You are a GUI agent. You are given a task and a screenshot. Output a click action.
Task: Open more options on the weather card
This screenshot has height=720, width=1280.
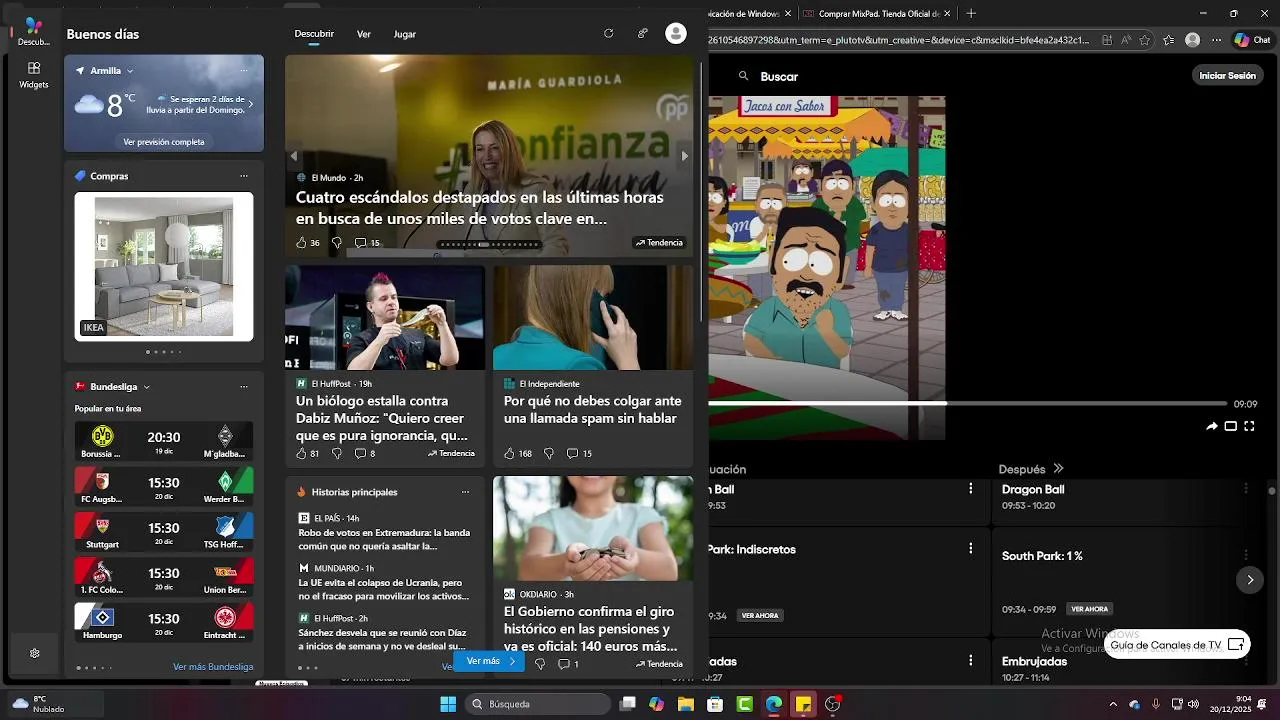(243, 71)
